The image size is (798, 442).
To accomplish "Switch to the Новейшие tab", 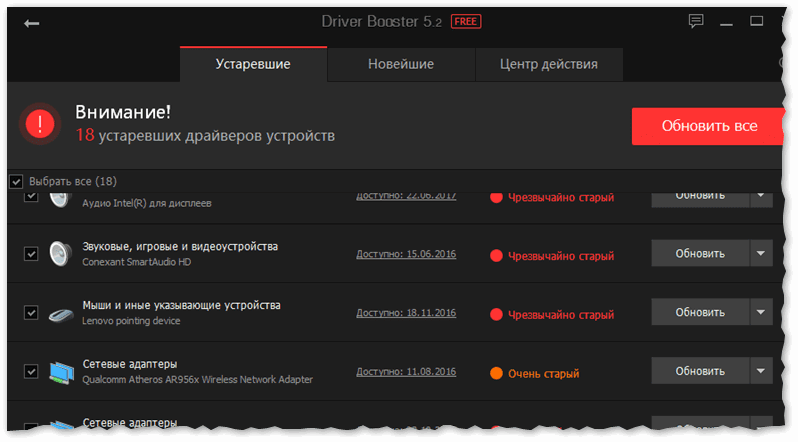I will (x=401, y=64).
